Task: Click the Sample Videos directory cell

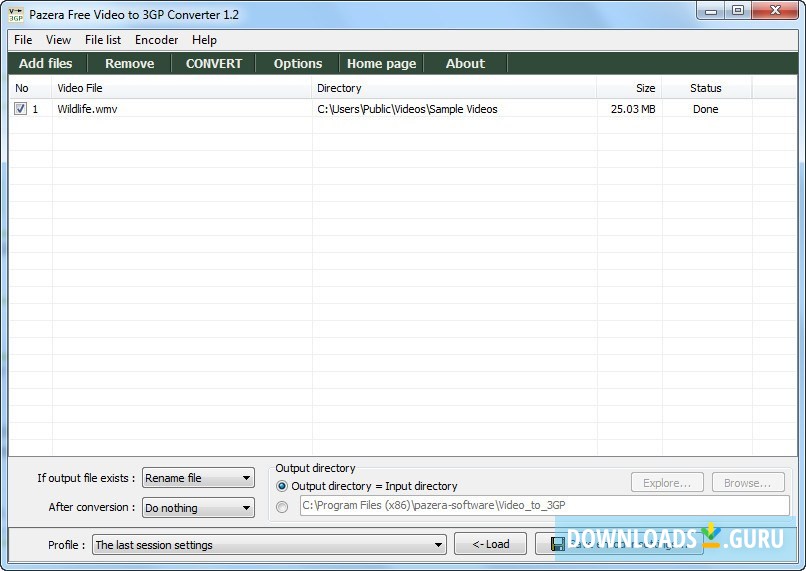Action: click(407, 109)
